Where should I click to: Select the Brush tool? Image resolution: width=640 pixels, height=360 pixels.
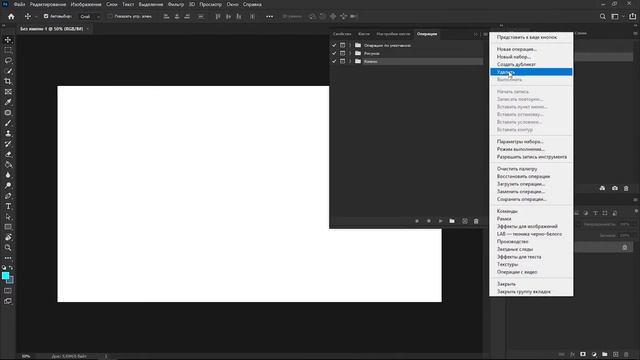pos(8,123)
